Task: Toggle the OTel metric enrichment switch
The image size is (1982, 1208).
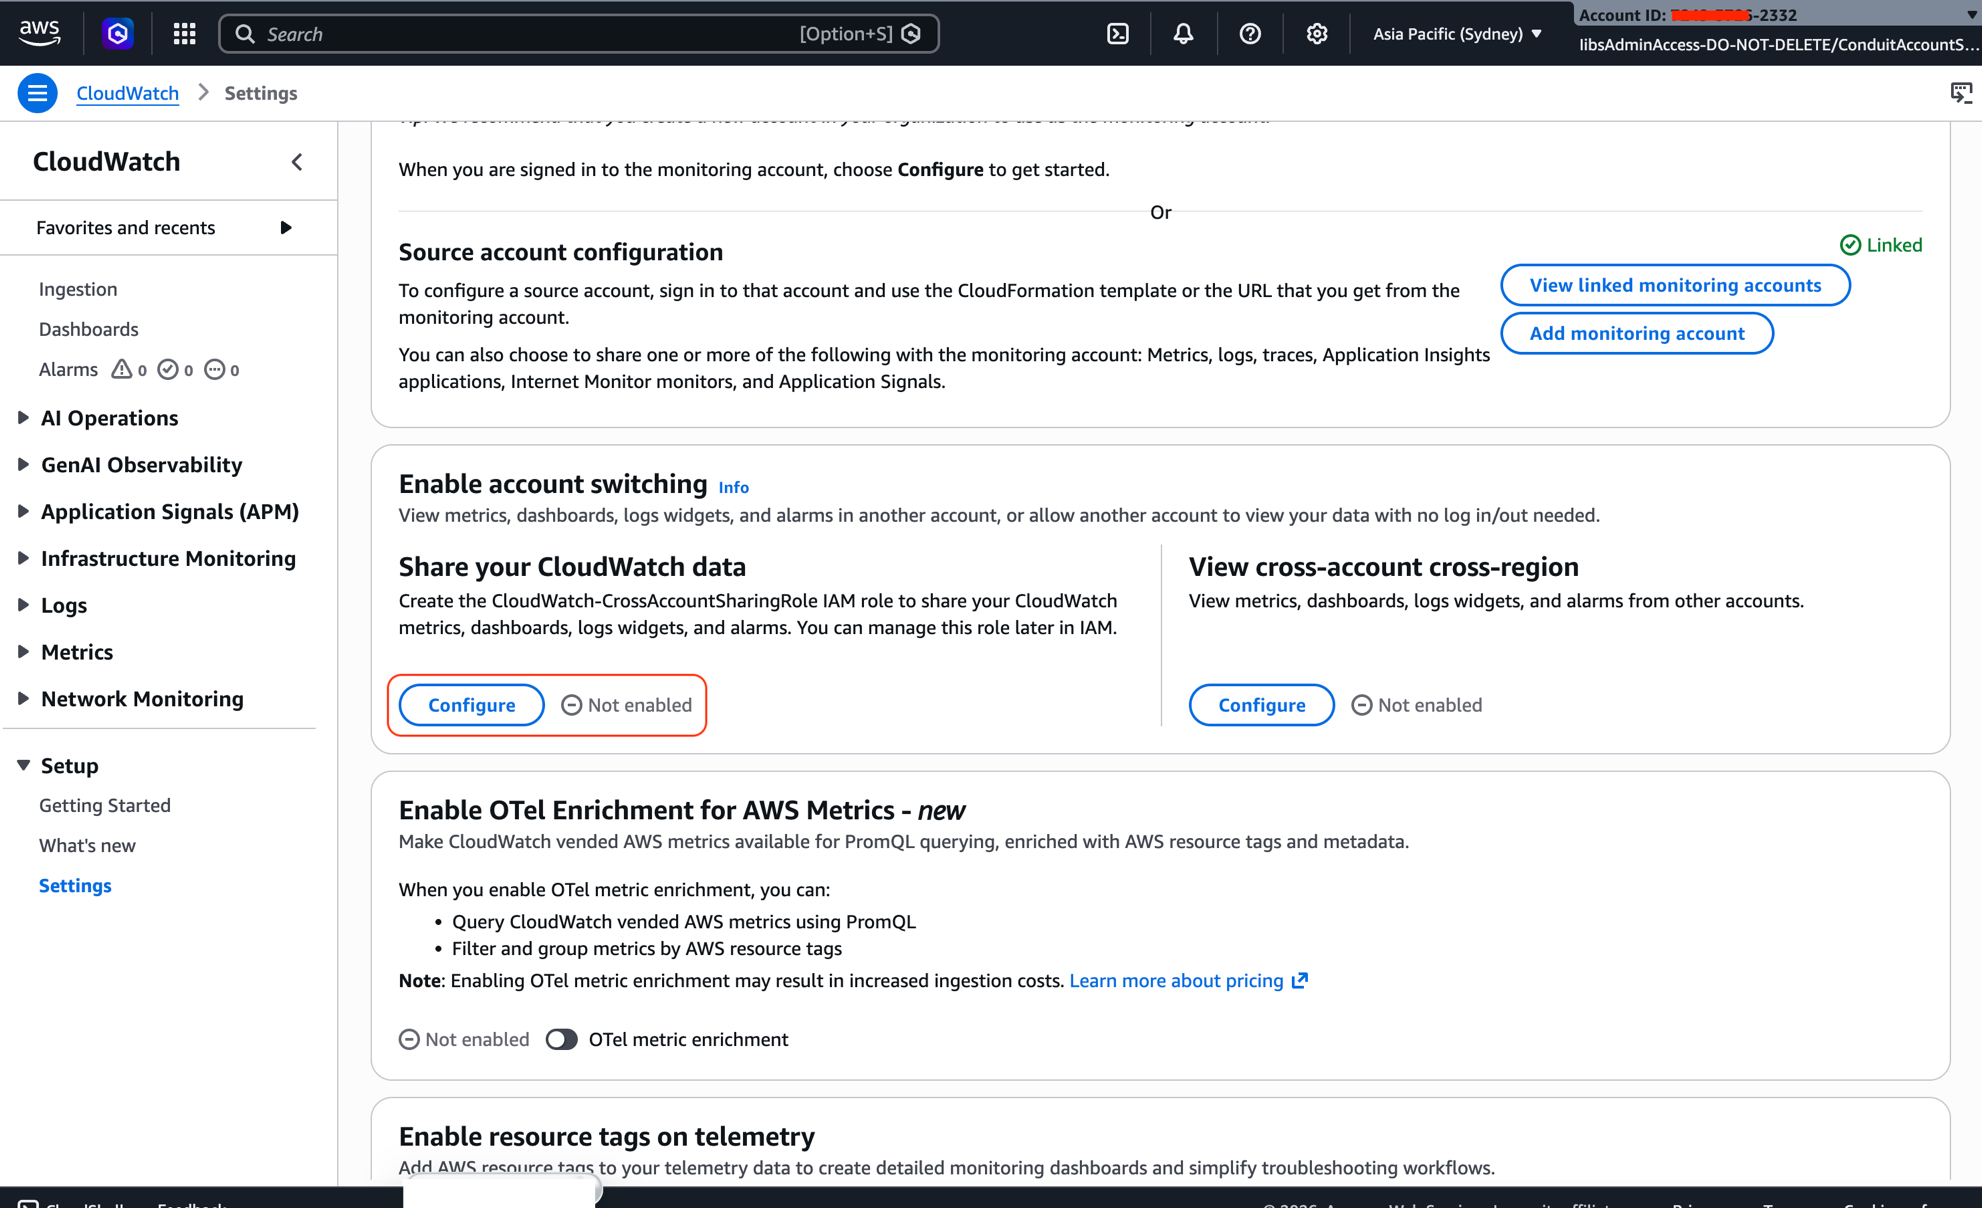Action: tap(561, 1039)
